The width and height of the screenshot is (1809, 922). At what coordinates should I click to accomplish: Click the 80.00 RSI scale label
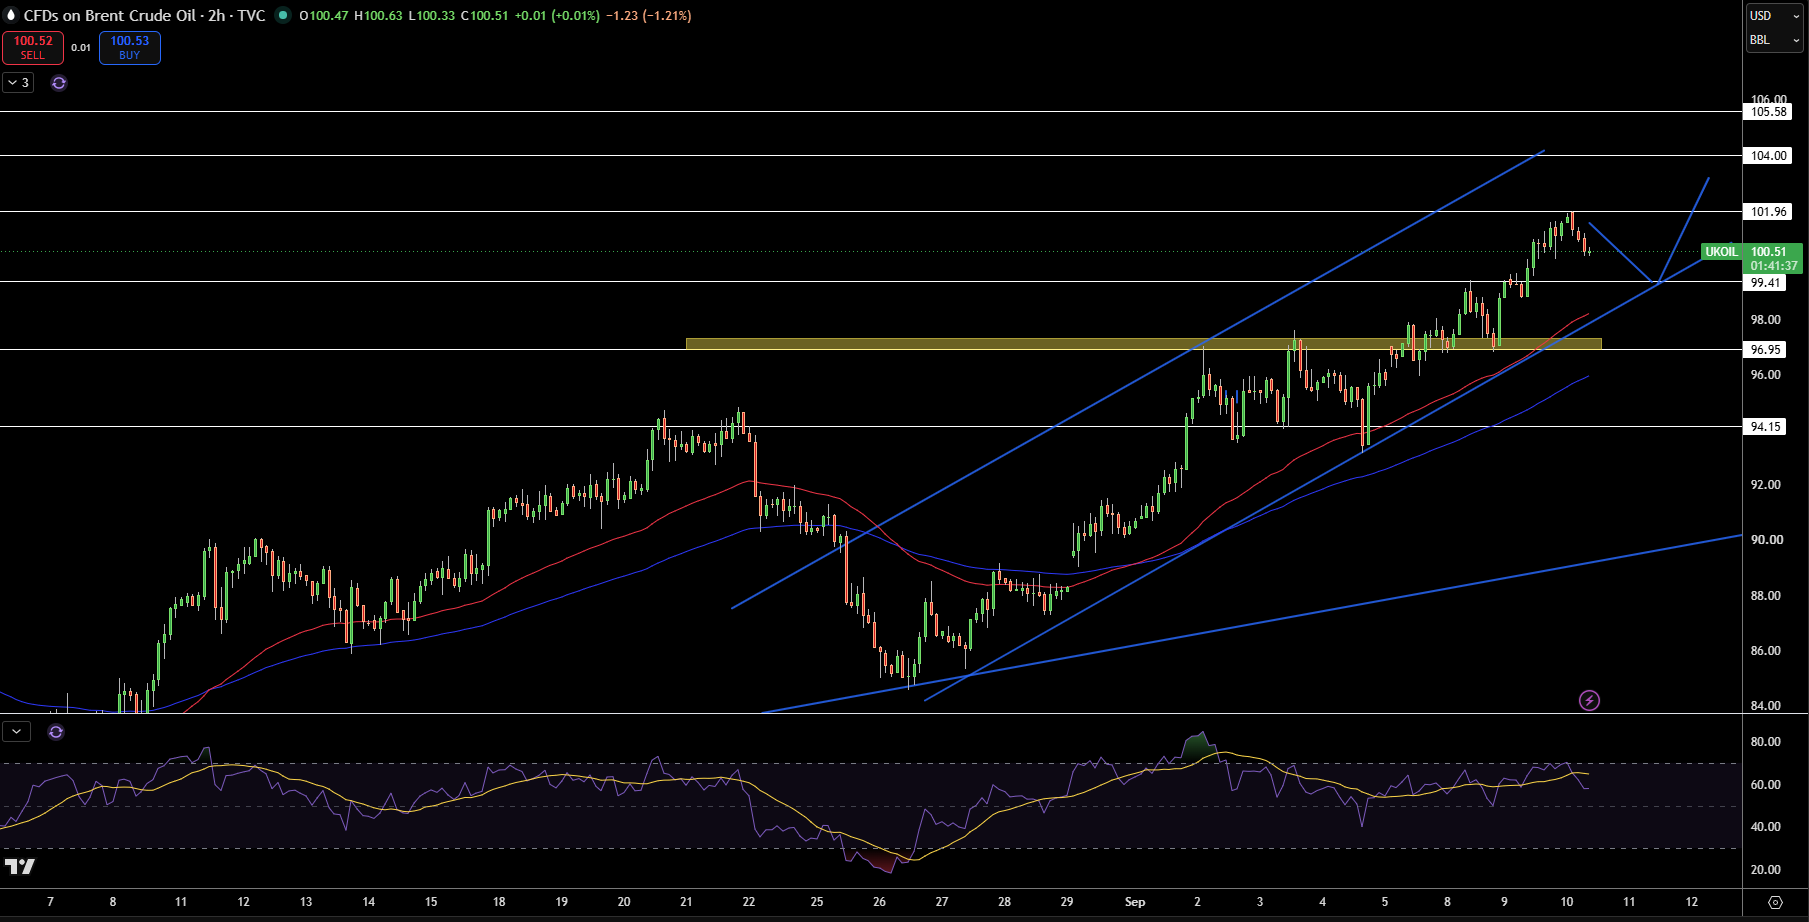[x=1765, y=742]
